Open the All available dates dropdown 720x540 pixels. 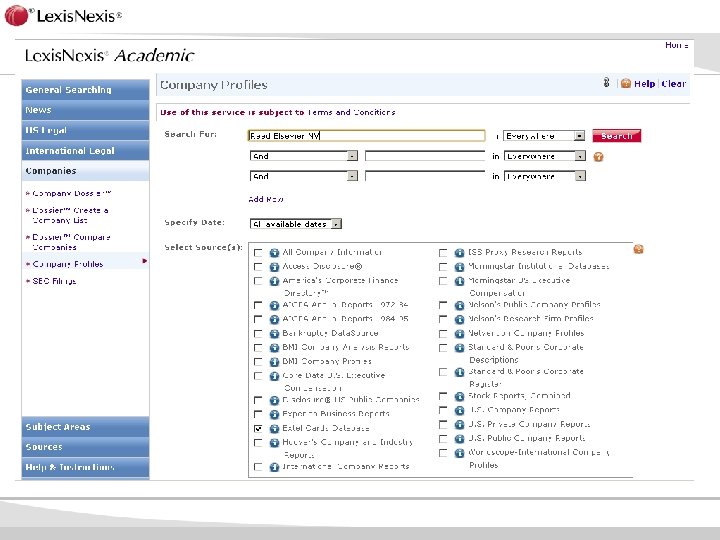(x=296, y=224)
